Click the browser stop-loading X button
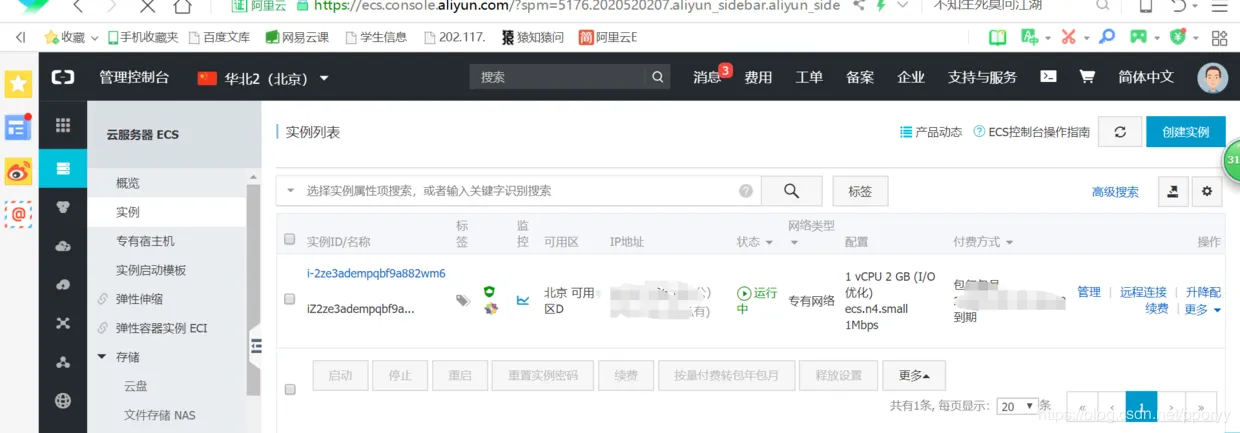Screen dimensions: 1240x433 (146, 7)
